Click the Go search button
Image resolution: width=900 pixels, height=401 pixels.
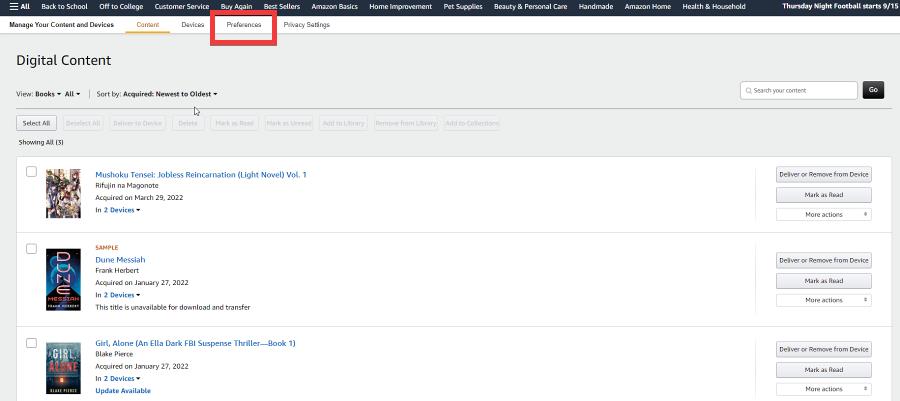(873, 90)
